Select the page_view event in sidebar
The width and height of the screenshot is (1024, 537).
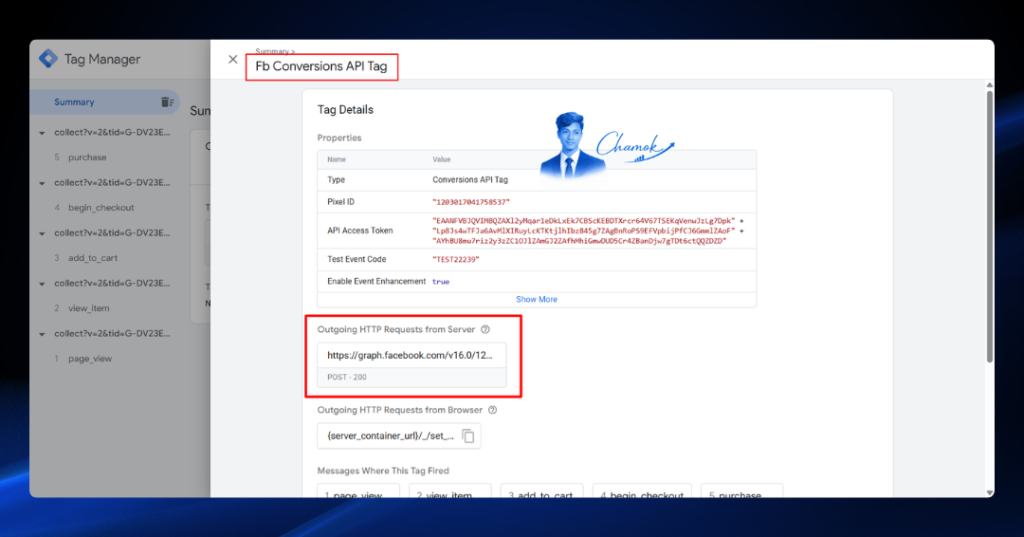click(x=90, y=359)
